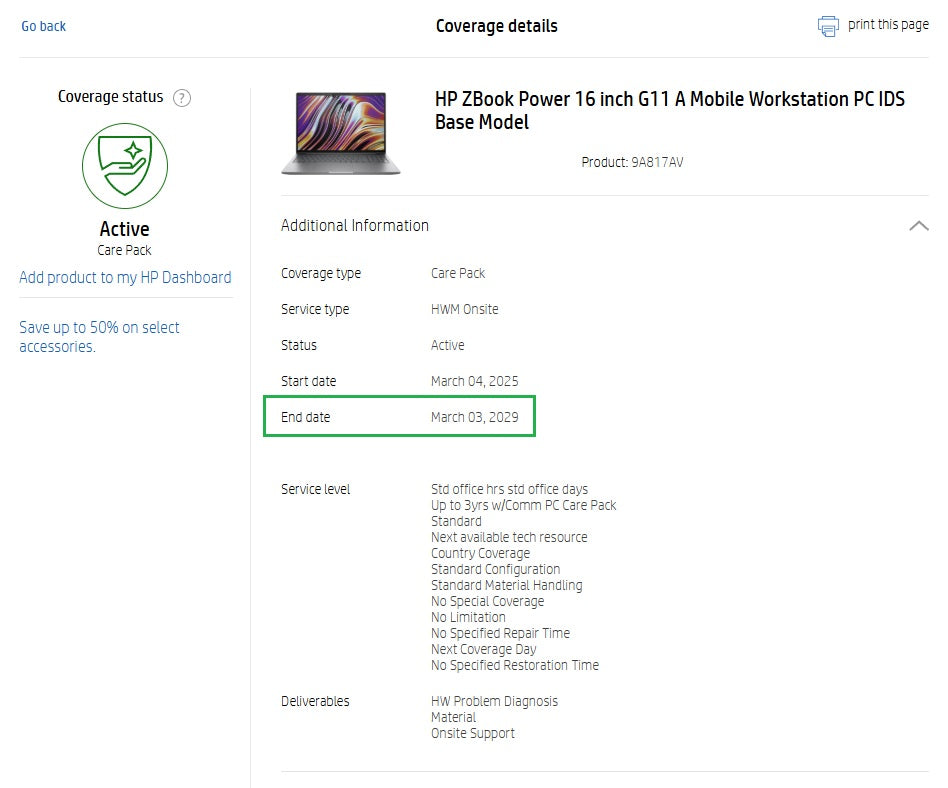Click the Active label below the shield

click(x=124, y=229)
